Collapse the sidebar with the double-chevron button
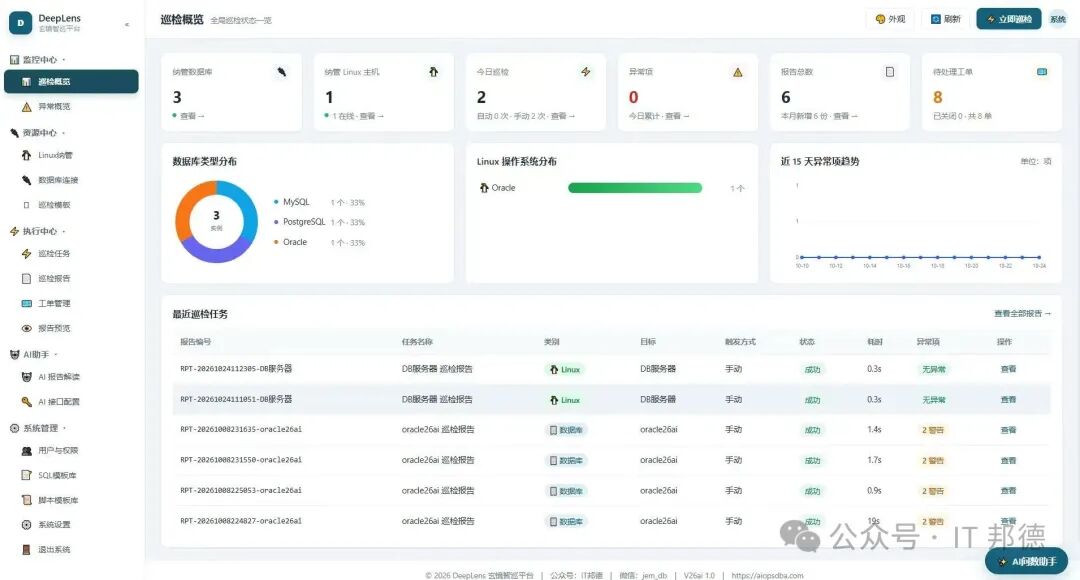The image size is (1080, 580). click(x=127, y=24)
